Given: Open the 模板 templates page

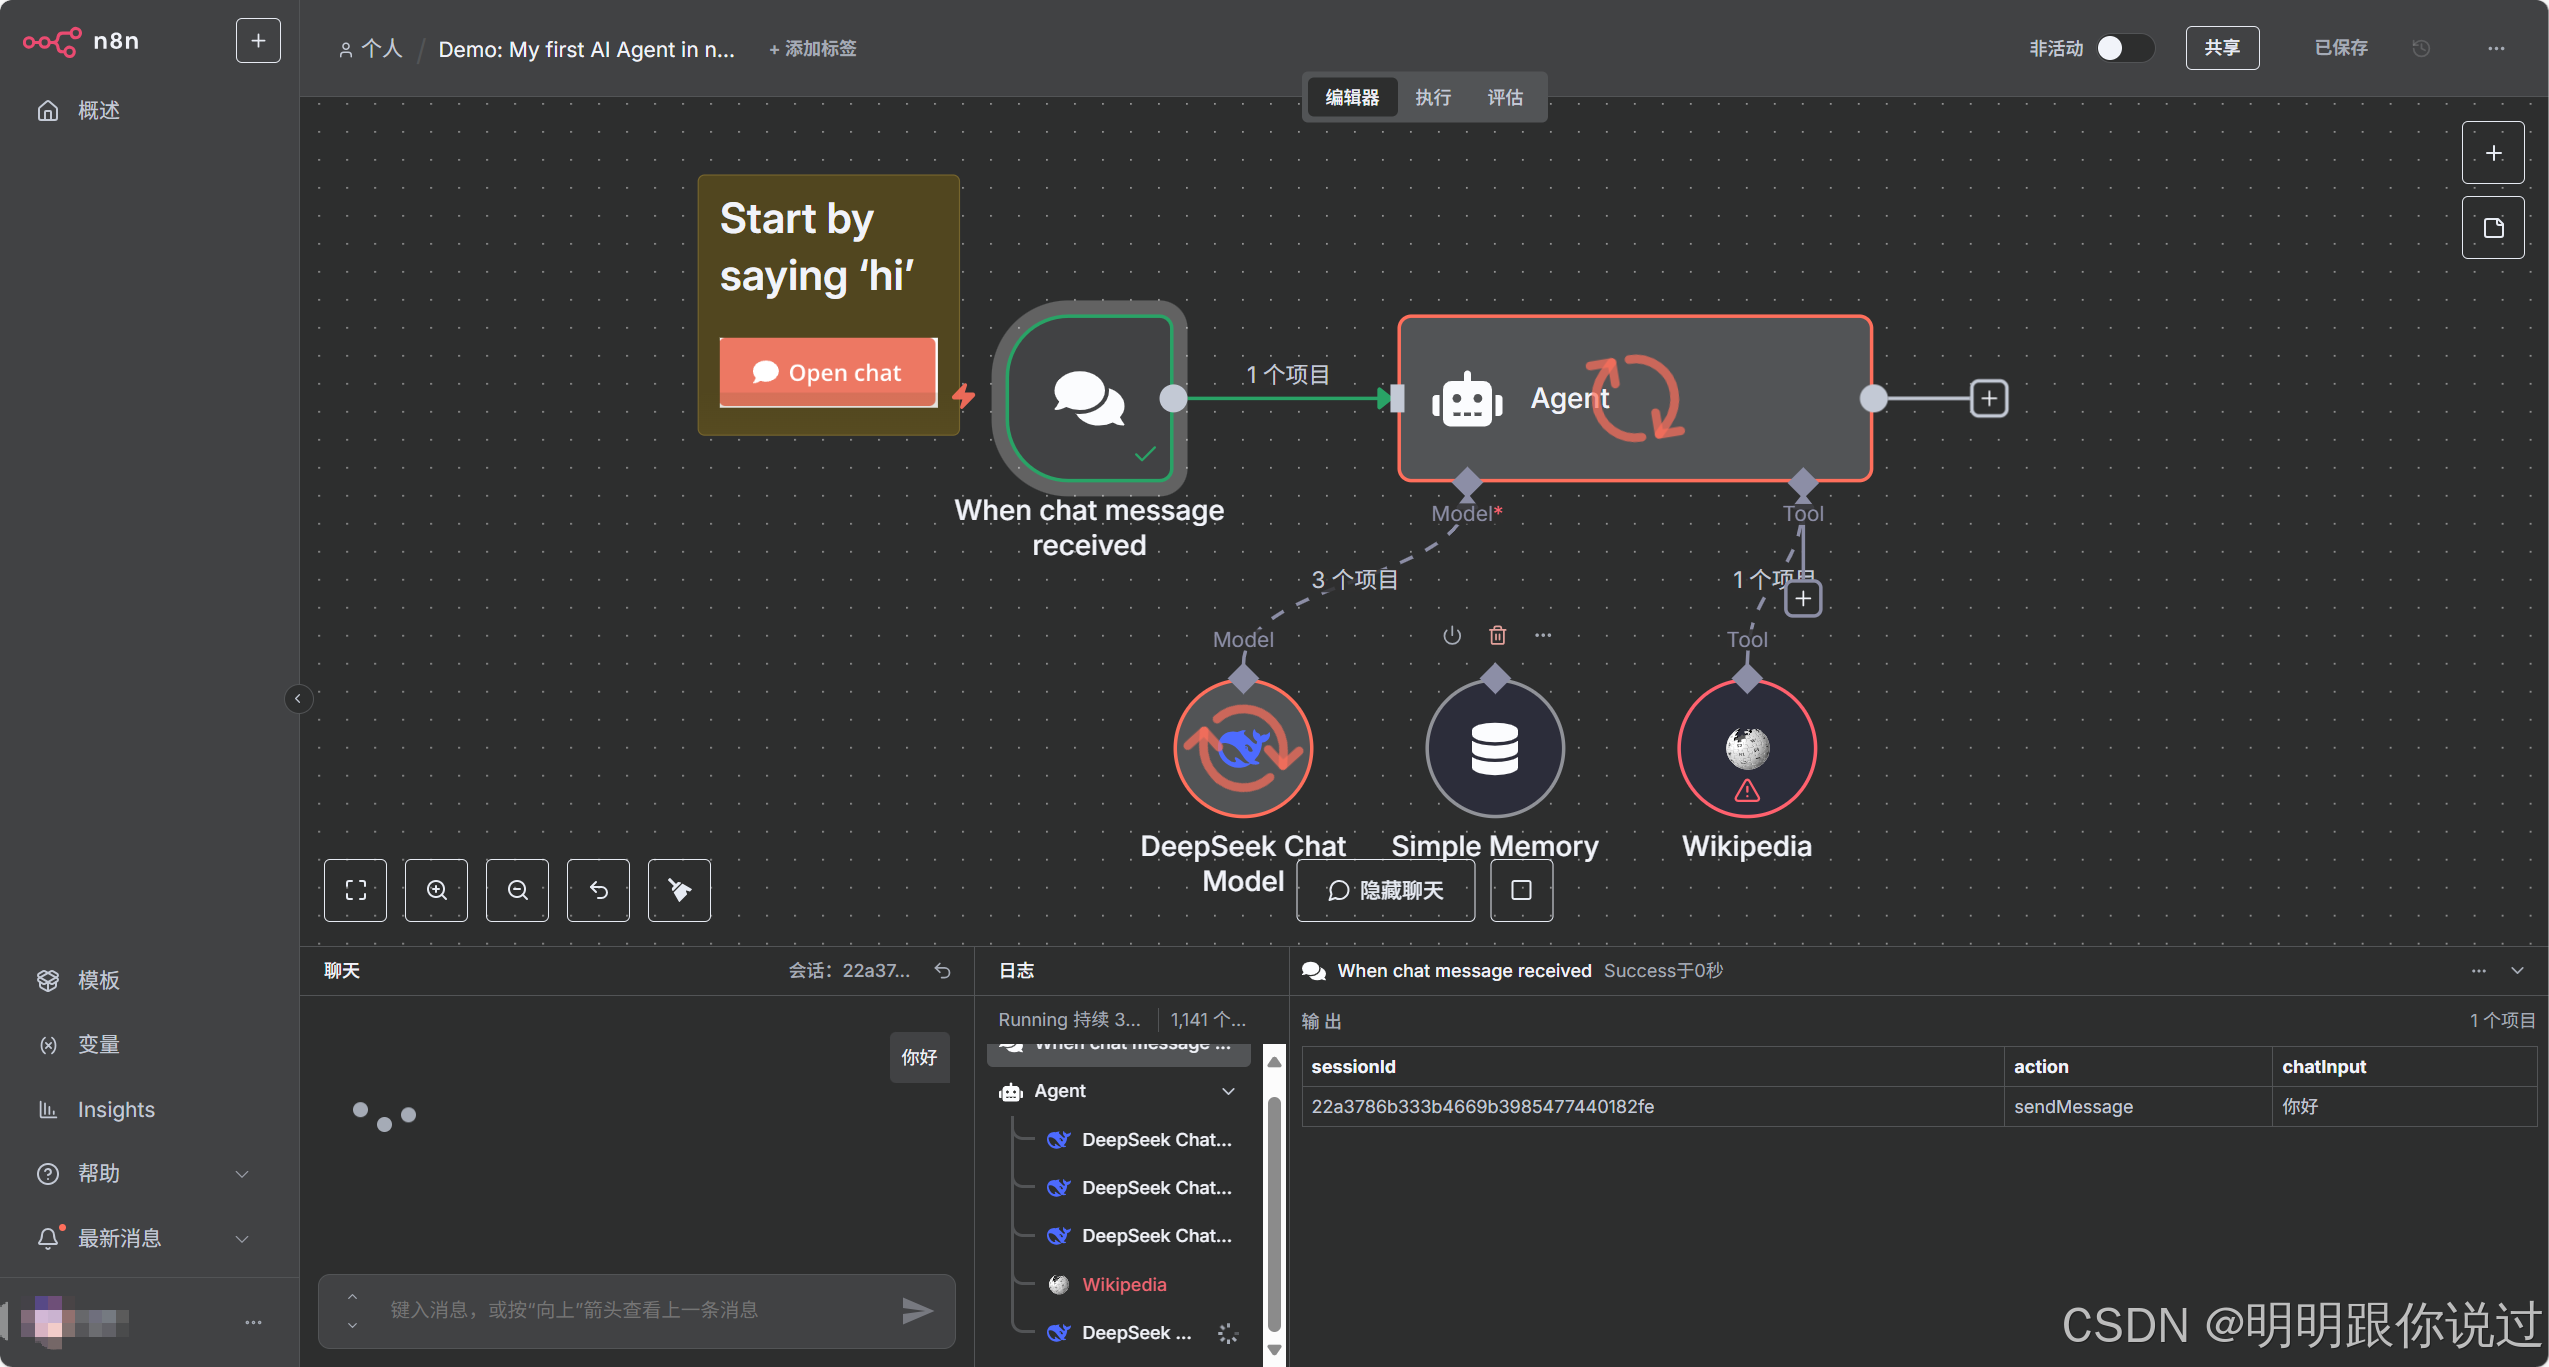Looking at the screenshot, I should 98,980.
